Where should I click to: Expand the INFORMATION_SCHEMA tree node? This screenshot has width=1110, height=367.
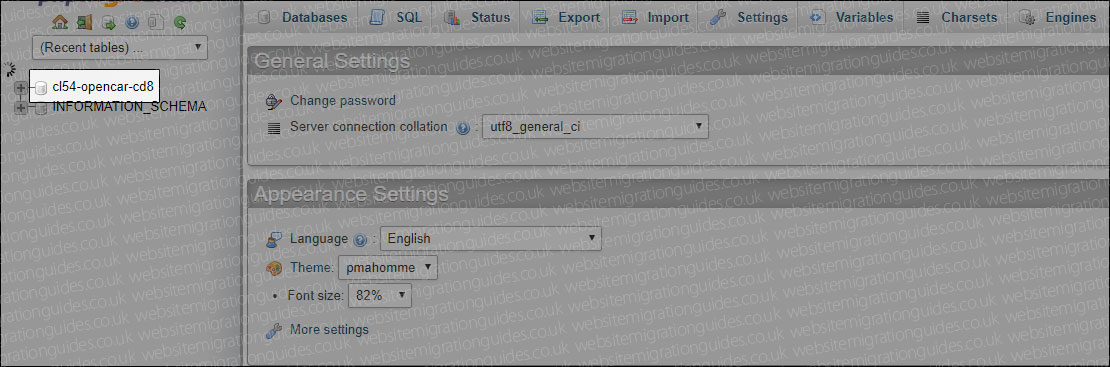tap(21, 108)
